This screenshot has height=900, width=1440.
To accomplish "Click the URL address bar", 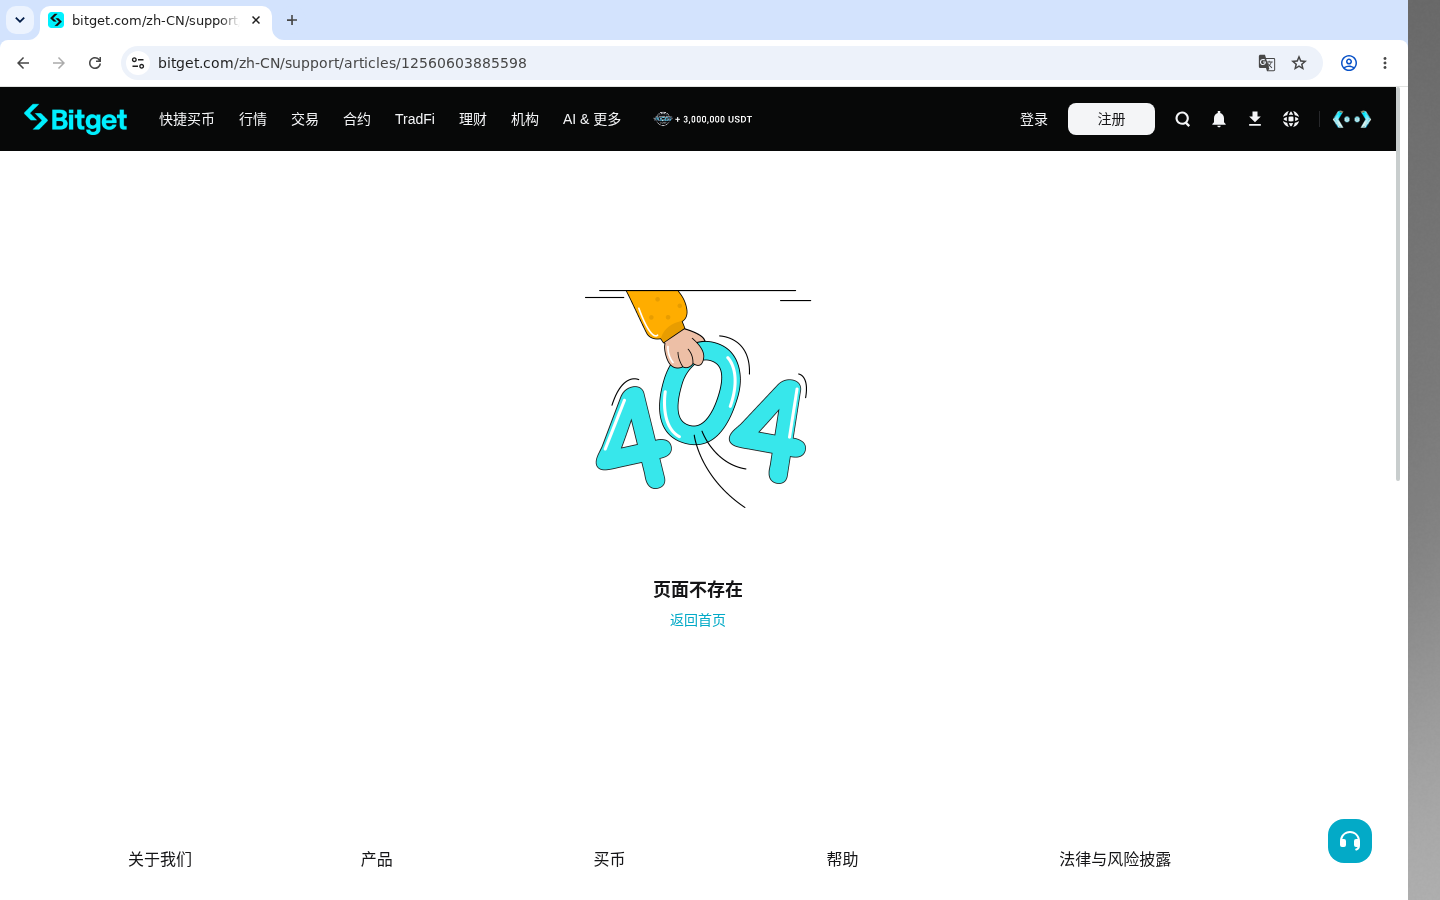I will pyautogui.click(x=700, y=63).
